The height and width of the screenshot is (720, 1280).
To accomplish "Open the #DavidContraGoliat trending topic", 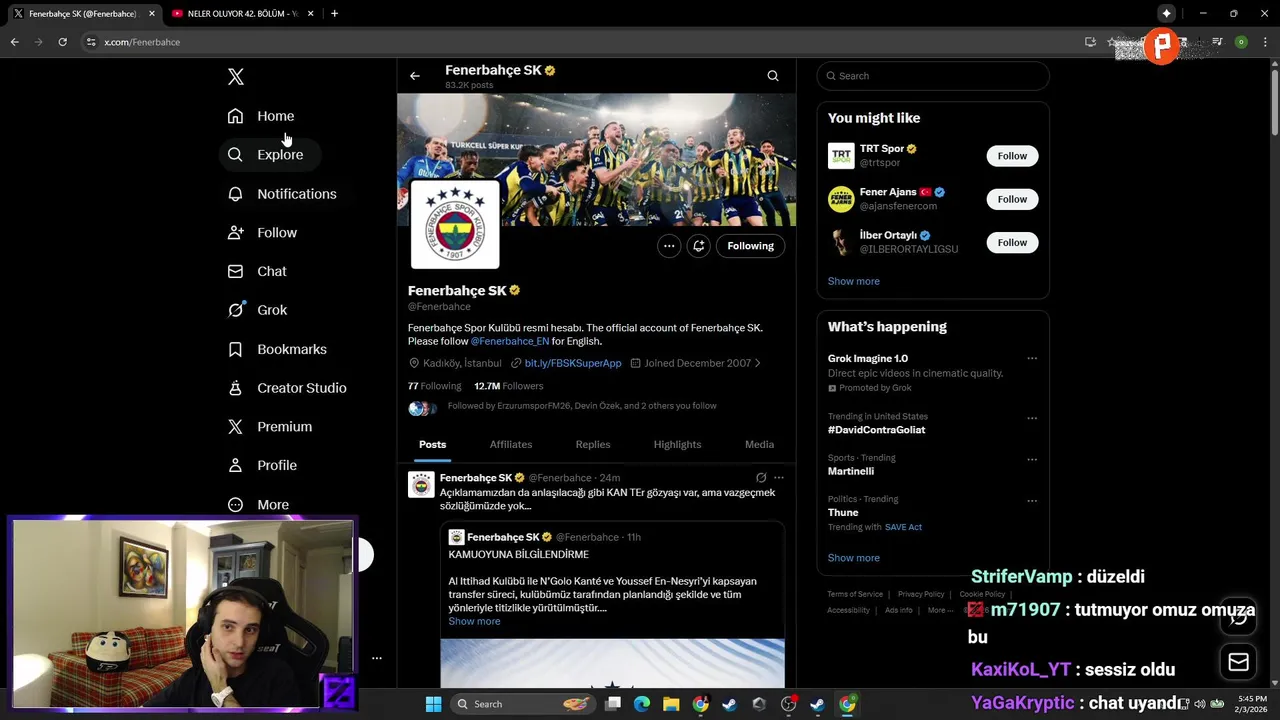I will coord(877,430).
